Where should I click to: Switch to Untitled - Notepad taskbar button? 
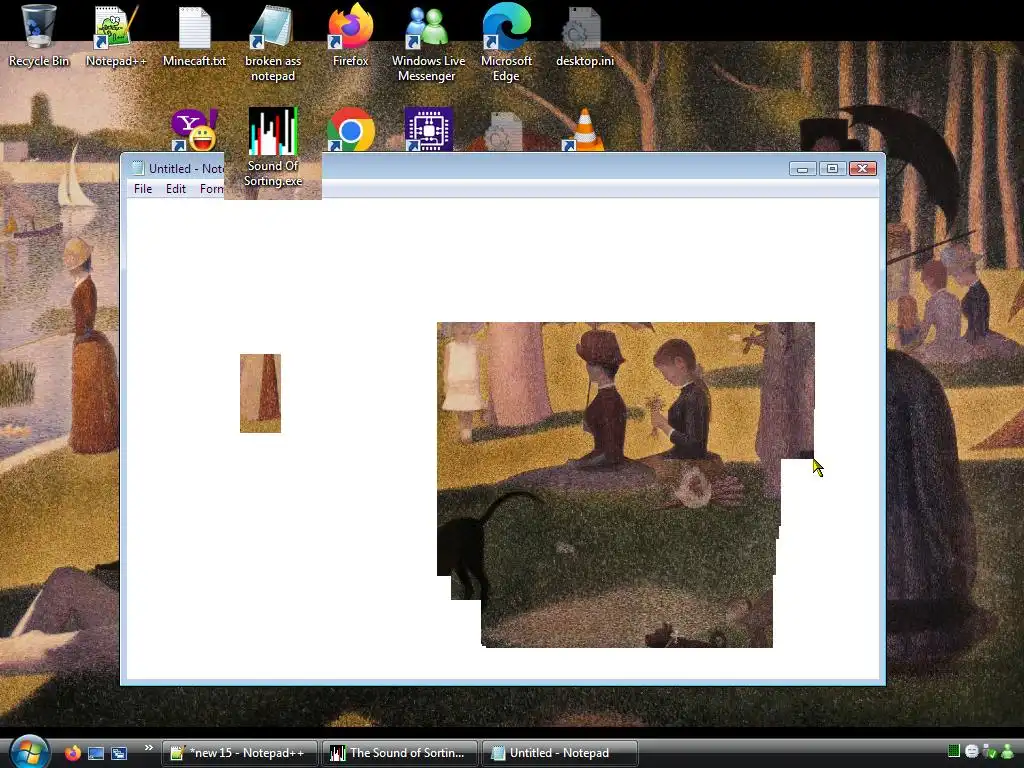tap(559, 753)
